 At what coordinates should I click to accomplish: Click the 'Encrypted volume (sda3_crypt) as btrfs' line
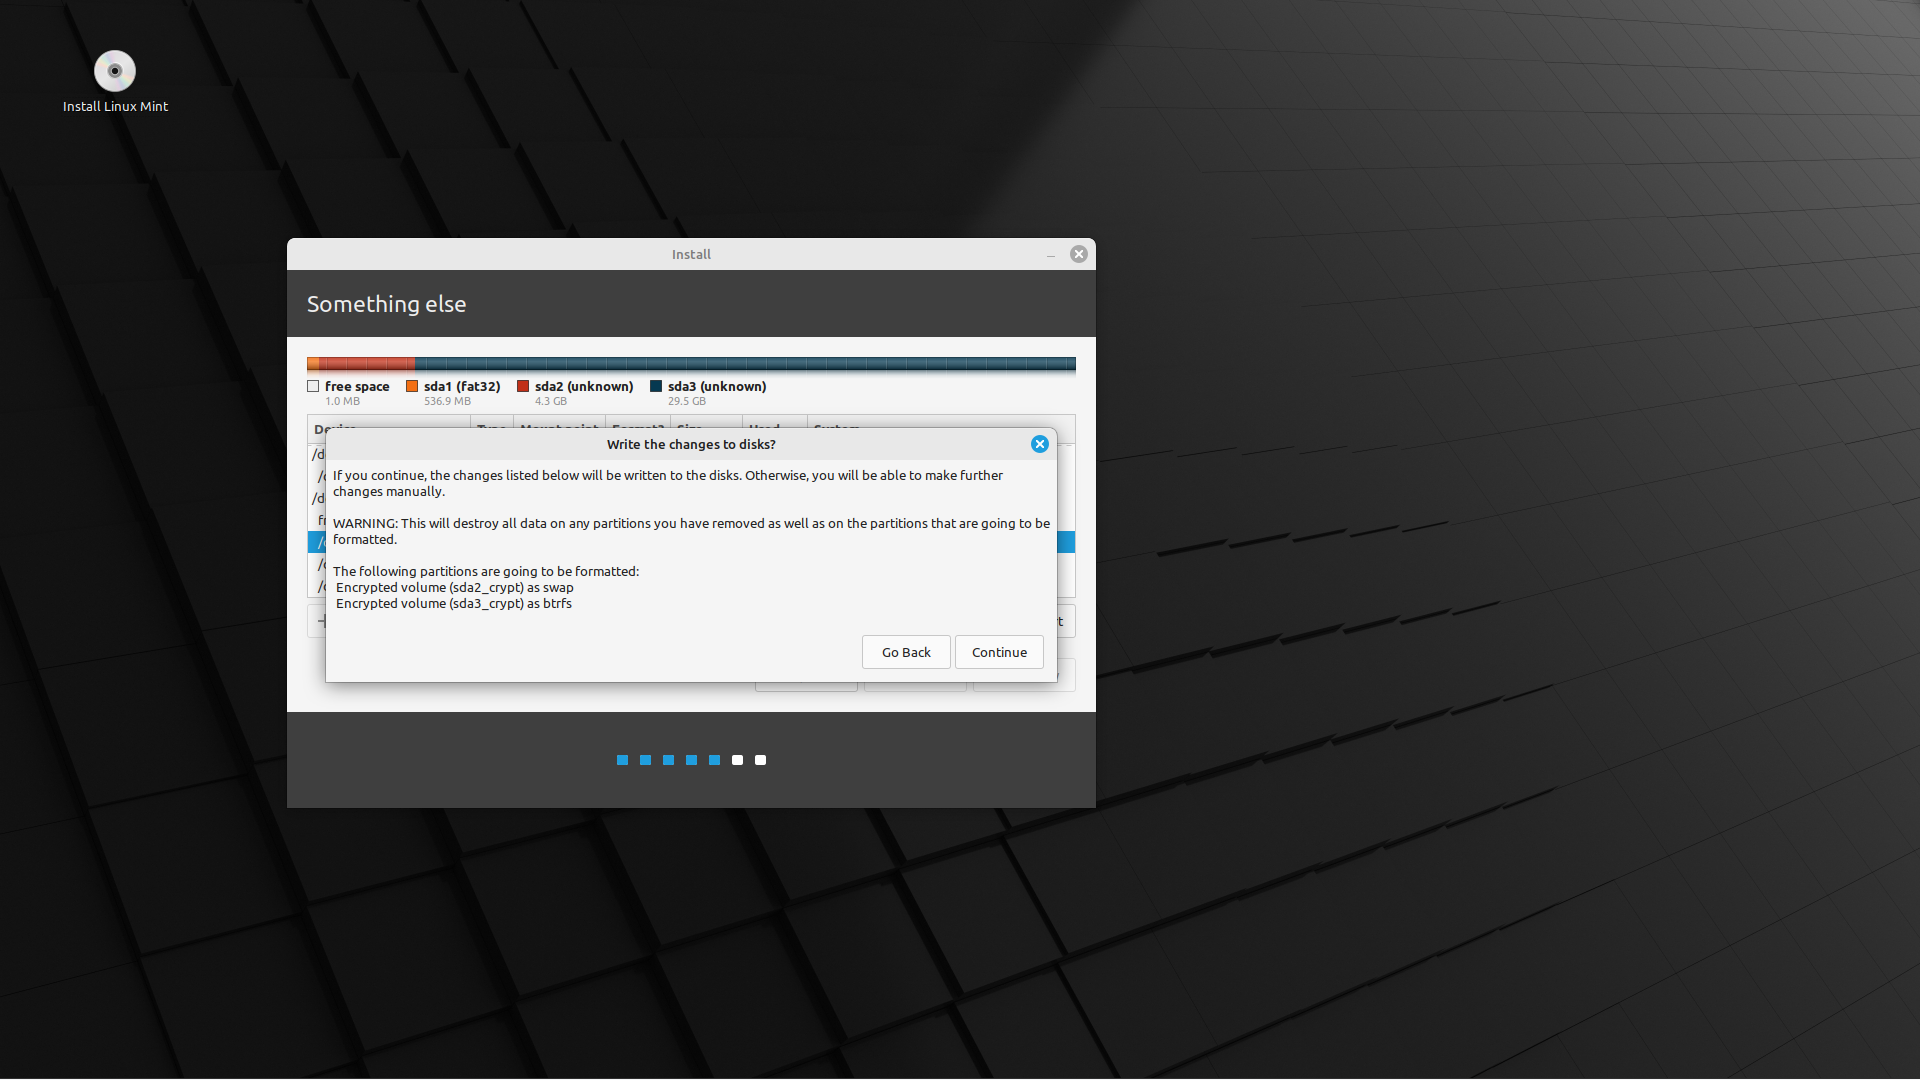454,603
